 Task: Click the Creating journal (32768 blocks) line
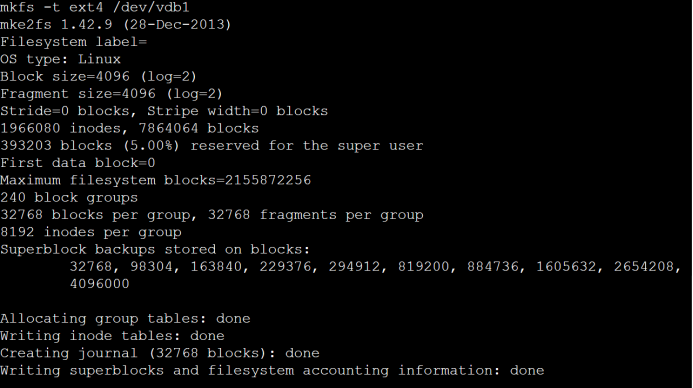coord(160,353)
